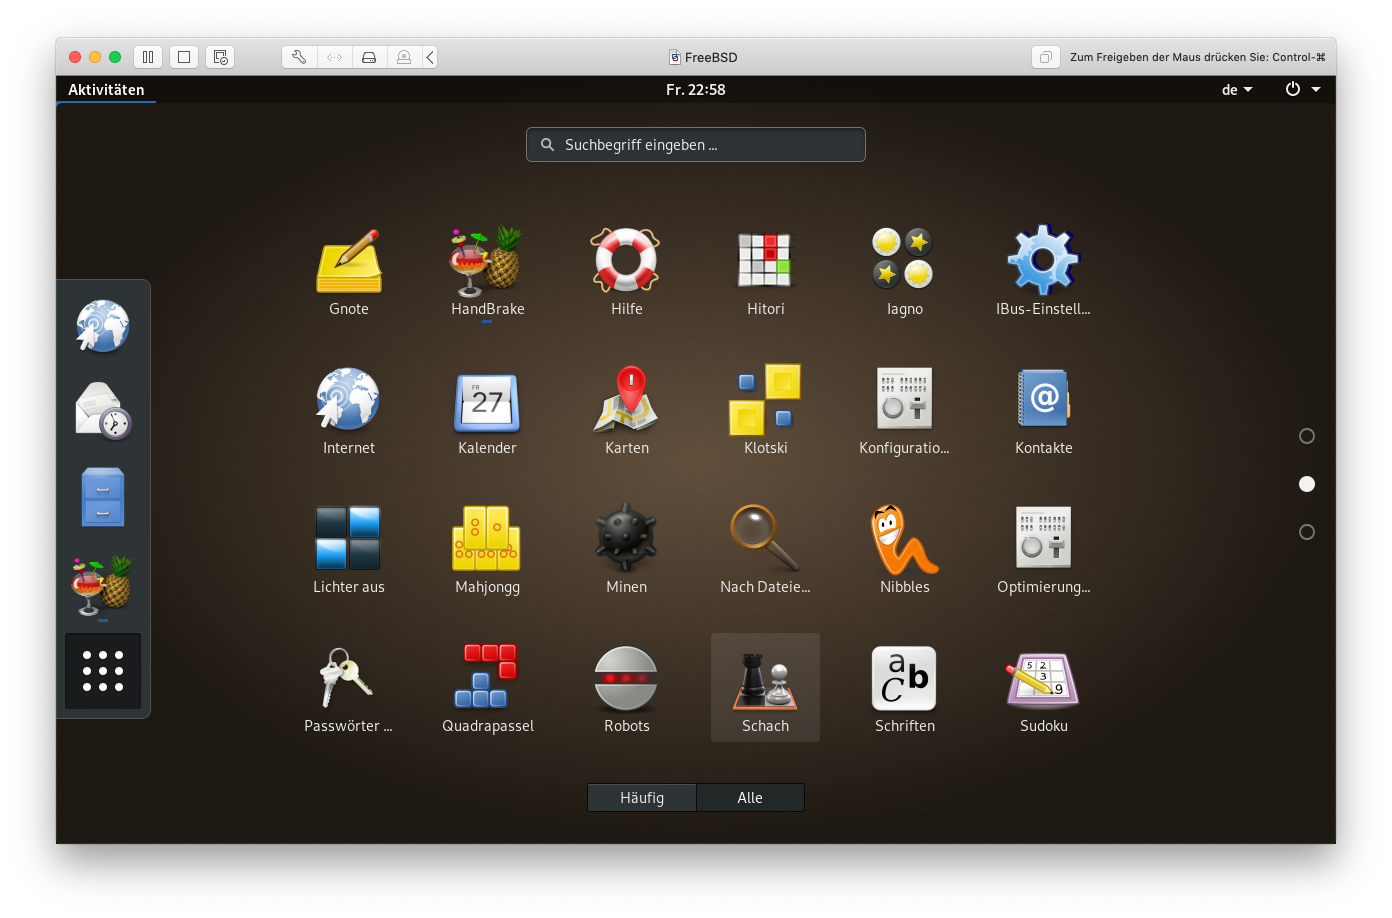Select the middle page indicator dot
1392x918 pixels.
click(x=1306, y=484)
